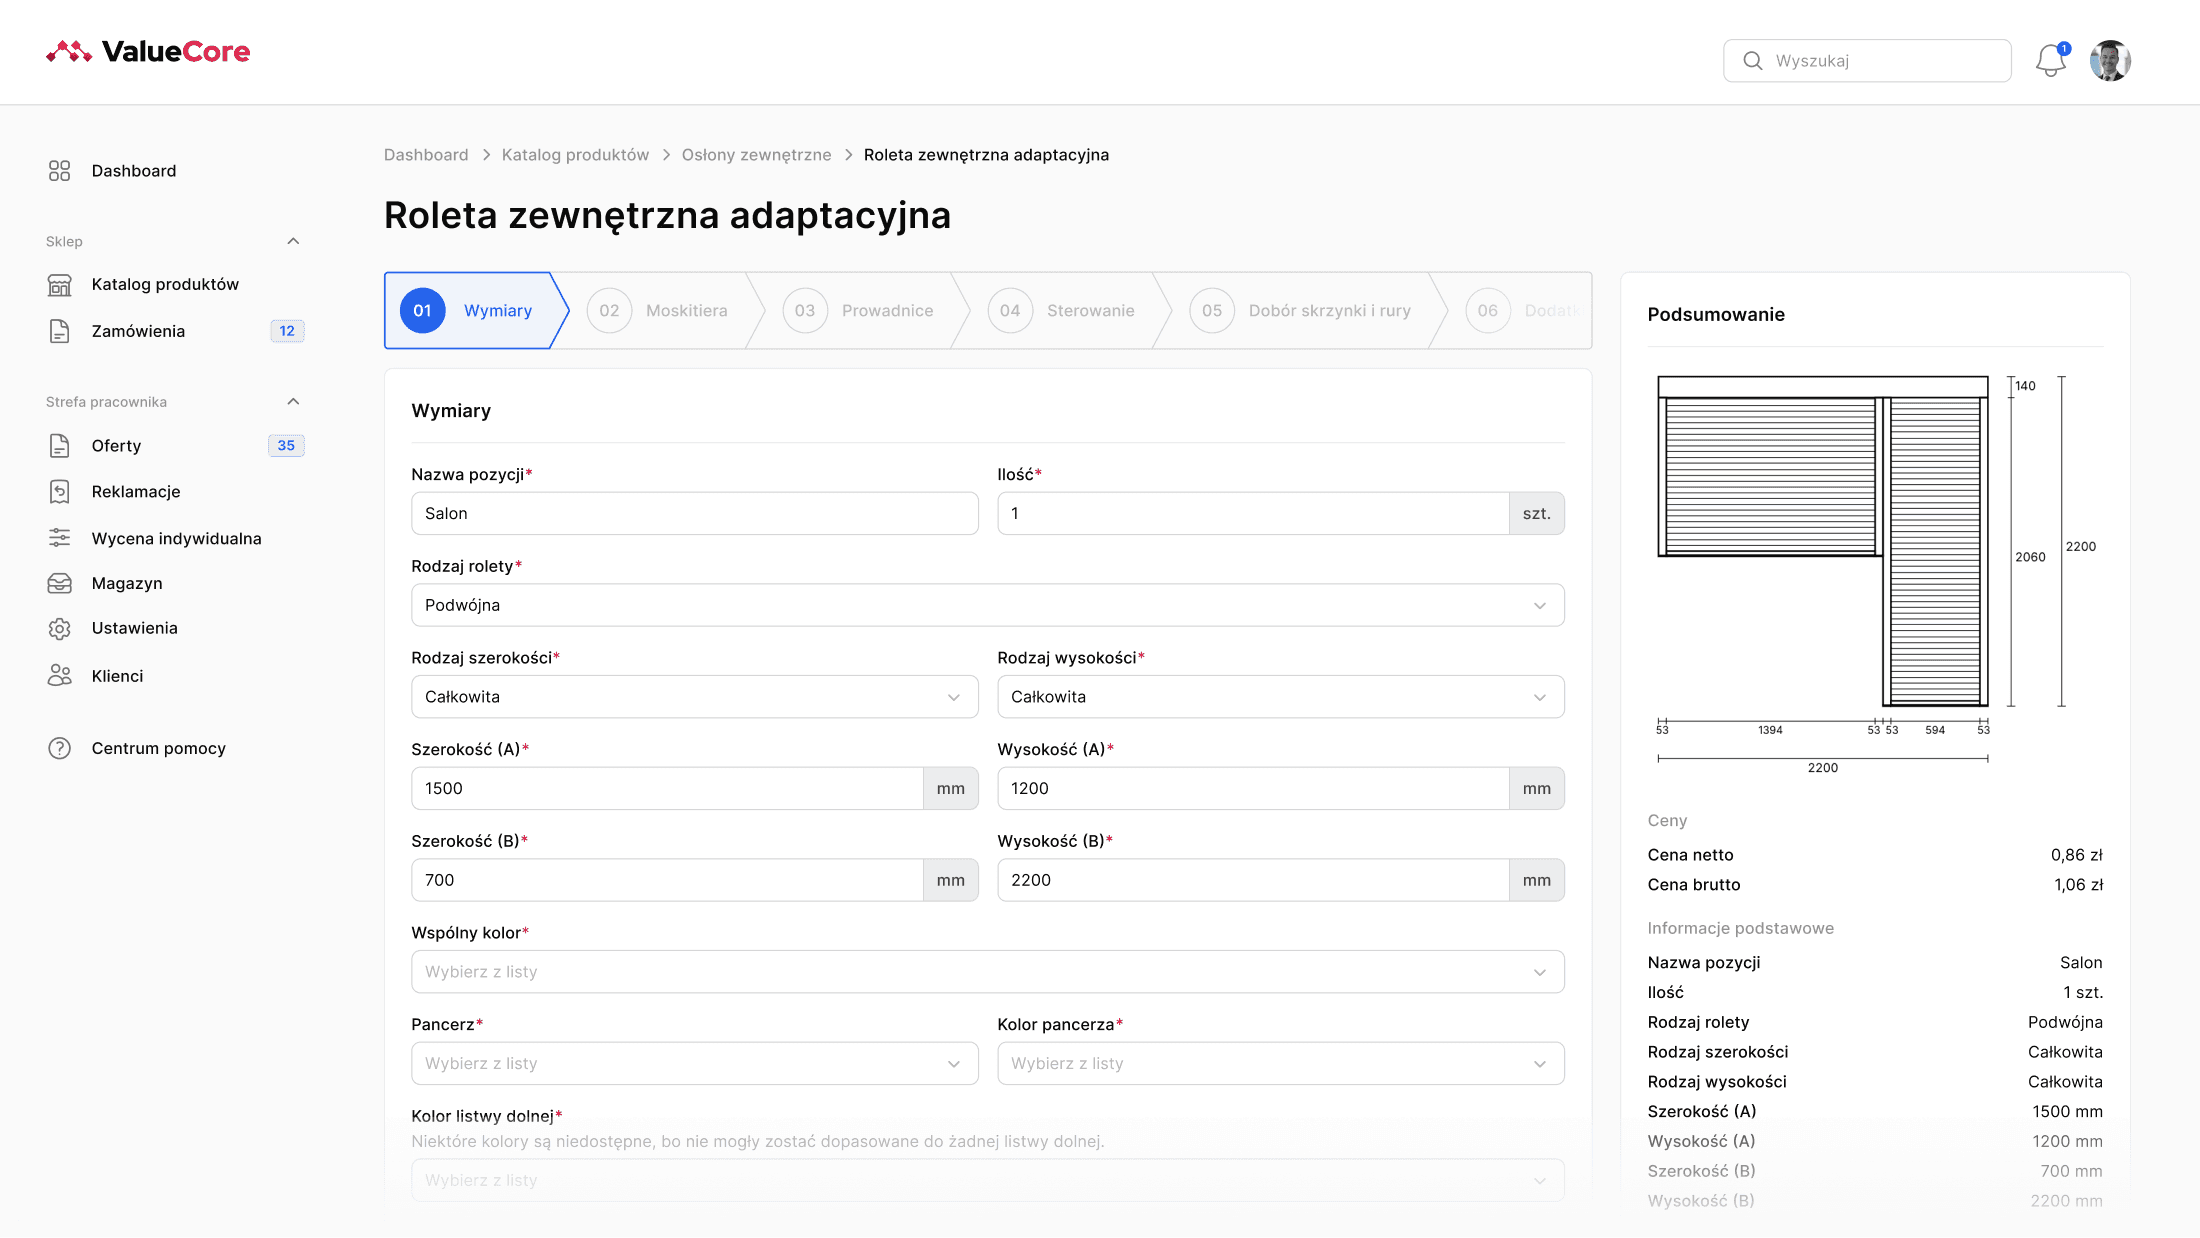
Task: Go to the Sterowanie step
Action: pyautogui.click(x=1070, y=310)
